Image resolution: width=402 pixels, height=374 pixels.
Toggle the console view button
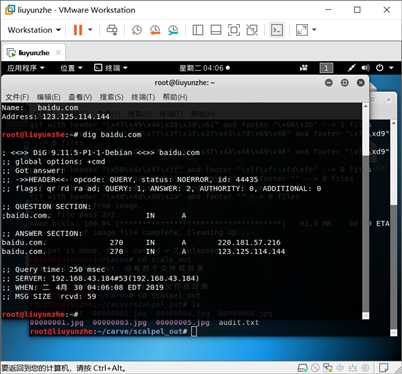click(x=277, y=30)
